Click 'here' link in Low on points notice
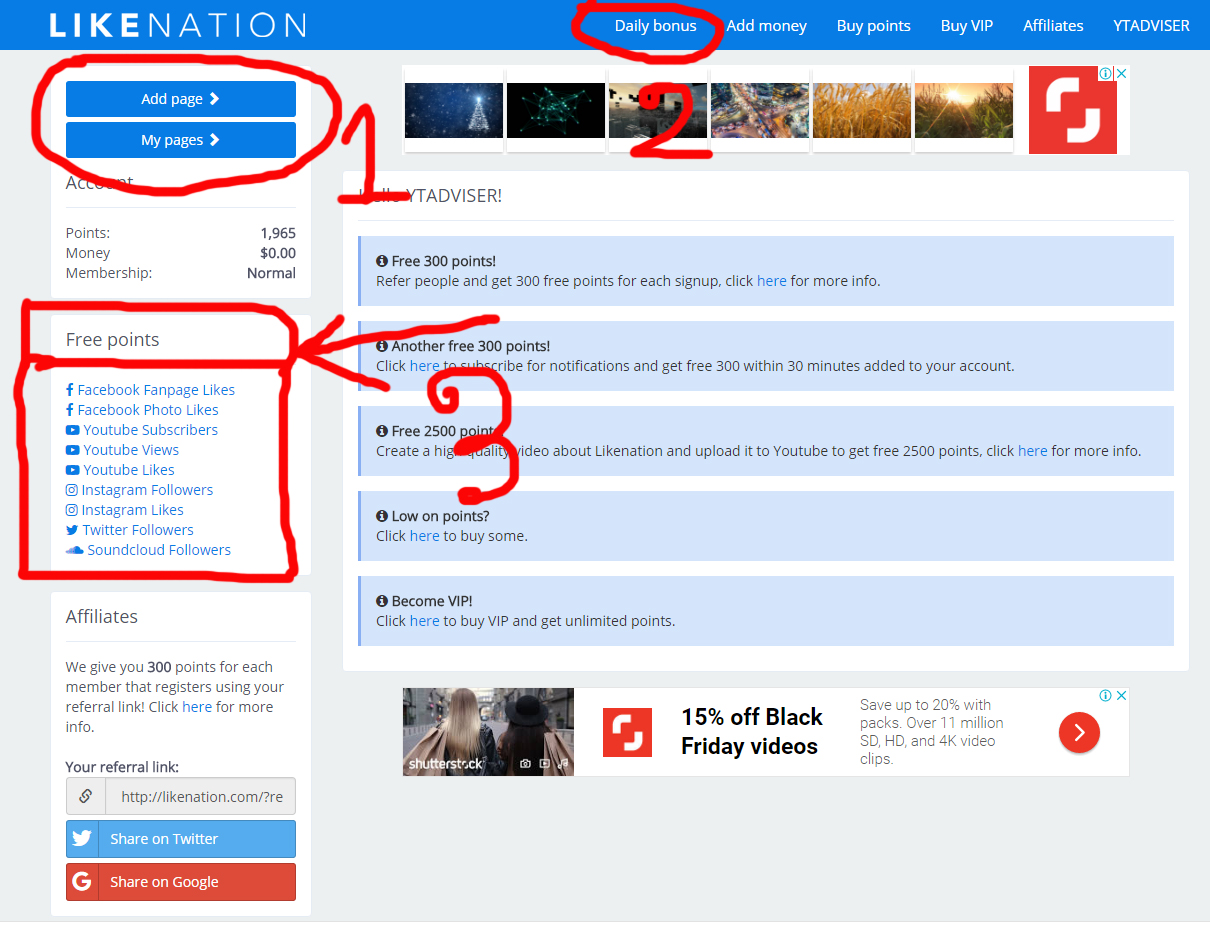 point(425,536)
